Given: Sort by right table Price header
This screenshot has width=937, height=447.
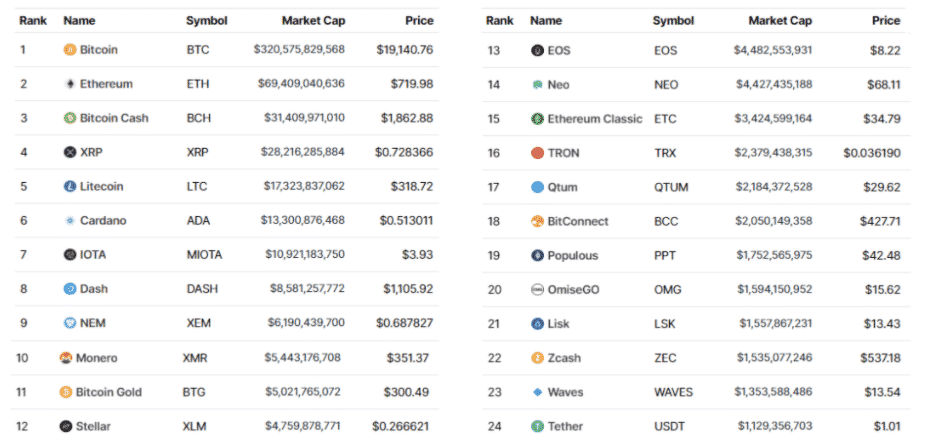Looking at the screenshot, I should click(x=885, y=20).
